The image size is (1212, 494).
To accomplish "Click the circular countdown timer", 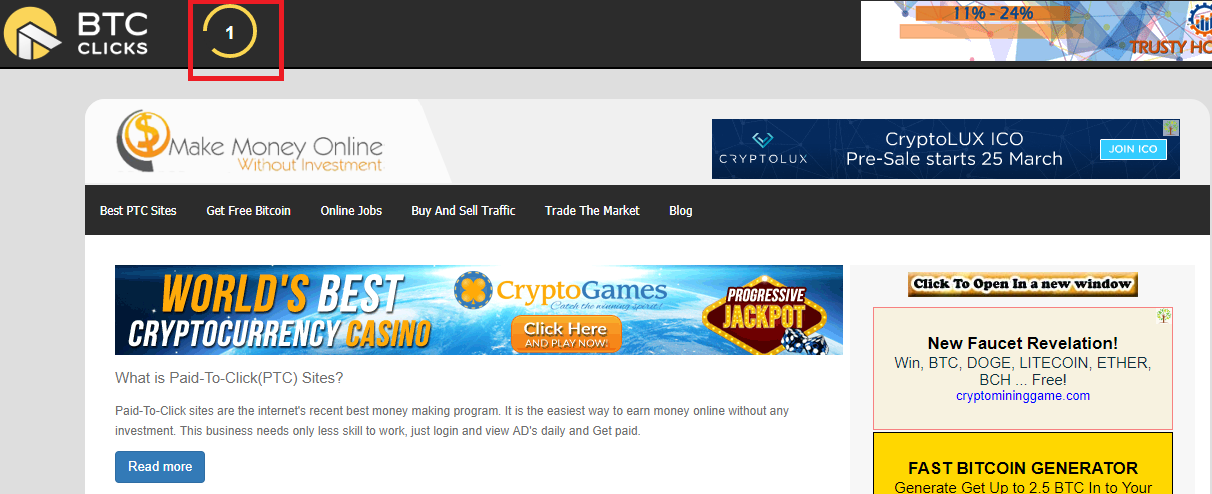I will 230,33.
